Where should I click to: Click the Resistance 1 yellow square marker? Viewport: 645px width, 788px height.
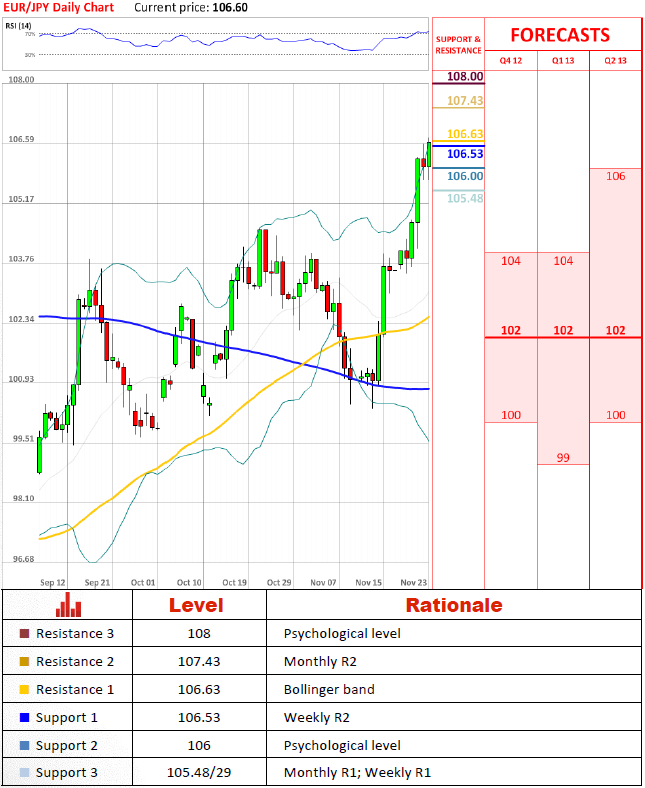pos(24,690)
